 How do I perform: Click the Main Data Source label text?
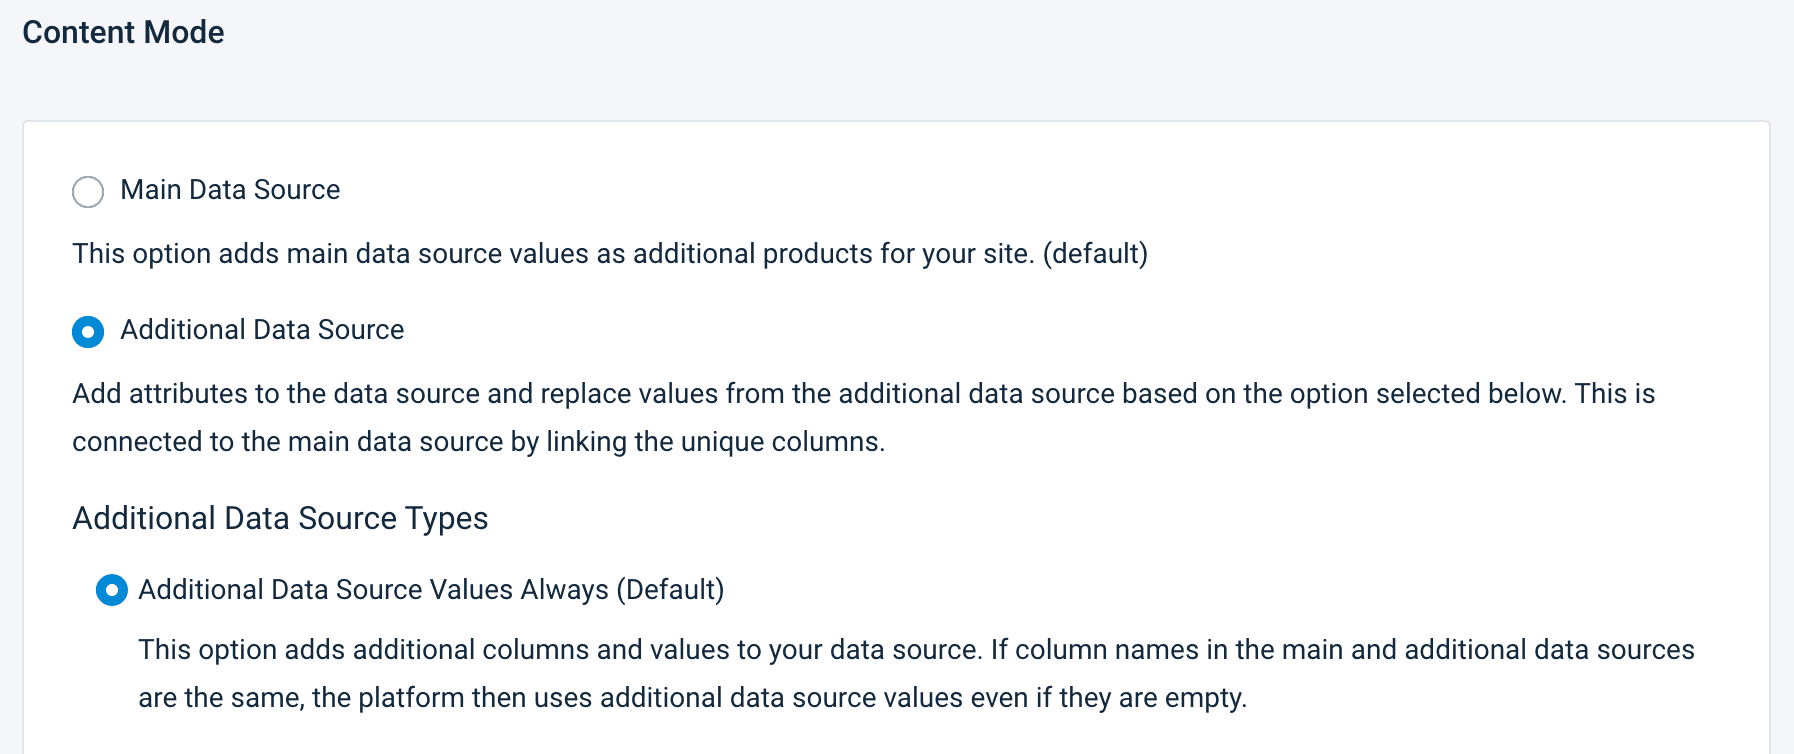coord(229,190)
